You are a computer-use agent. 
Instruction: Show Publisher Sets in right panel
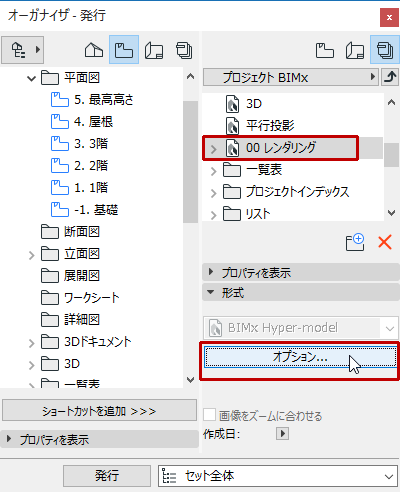pyautogui.click(x=385, y=50)
